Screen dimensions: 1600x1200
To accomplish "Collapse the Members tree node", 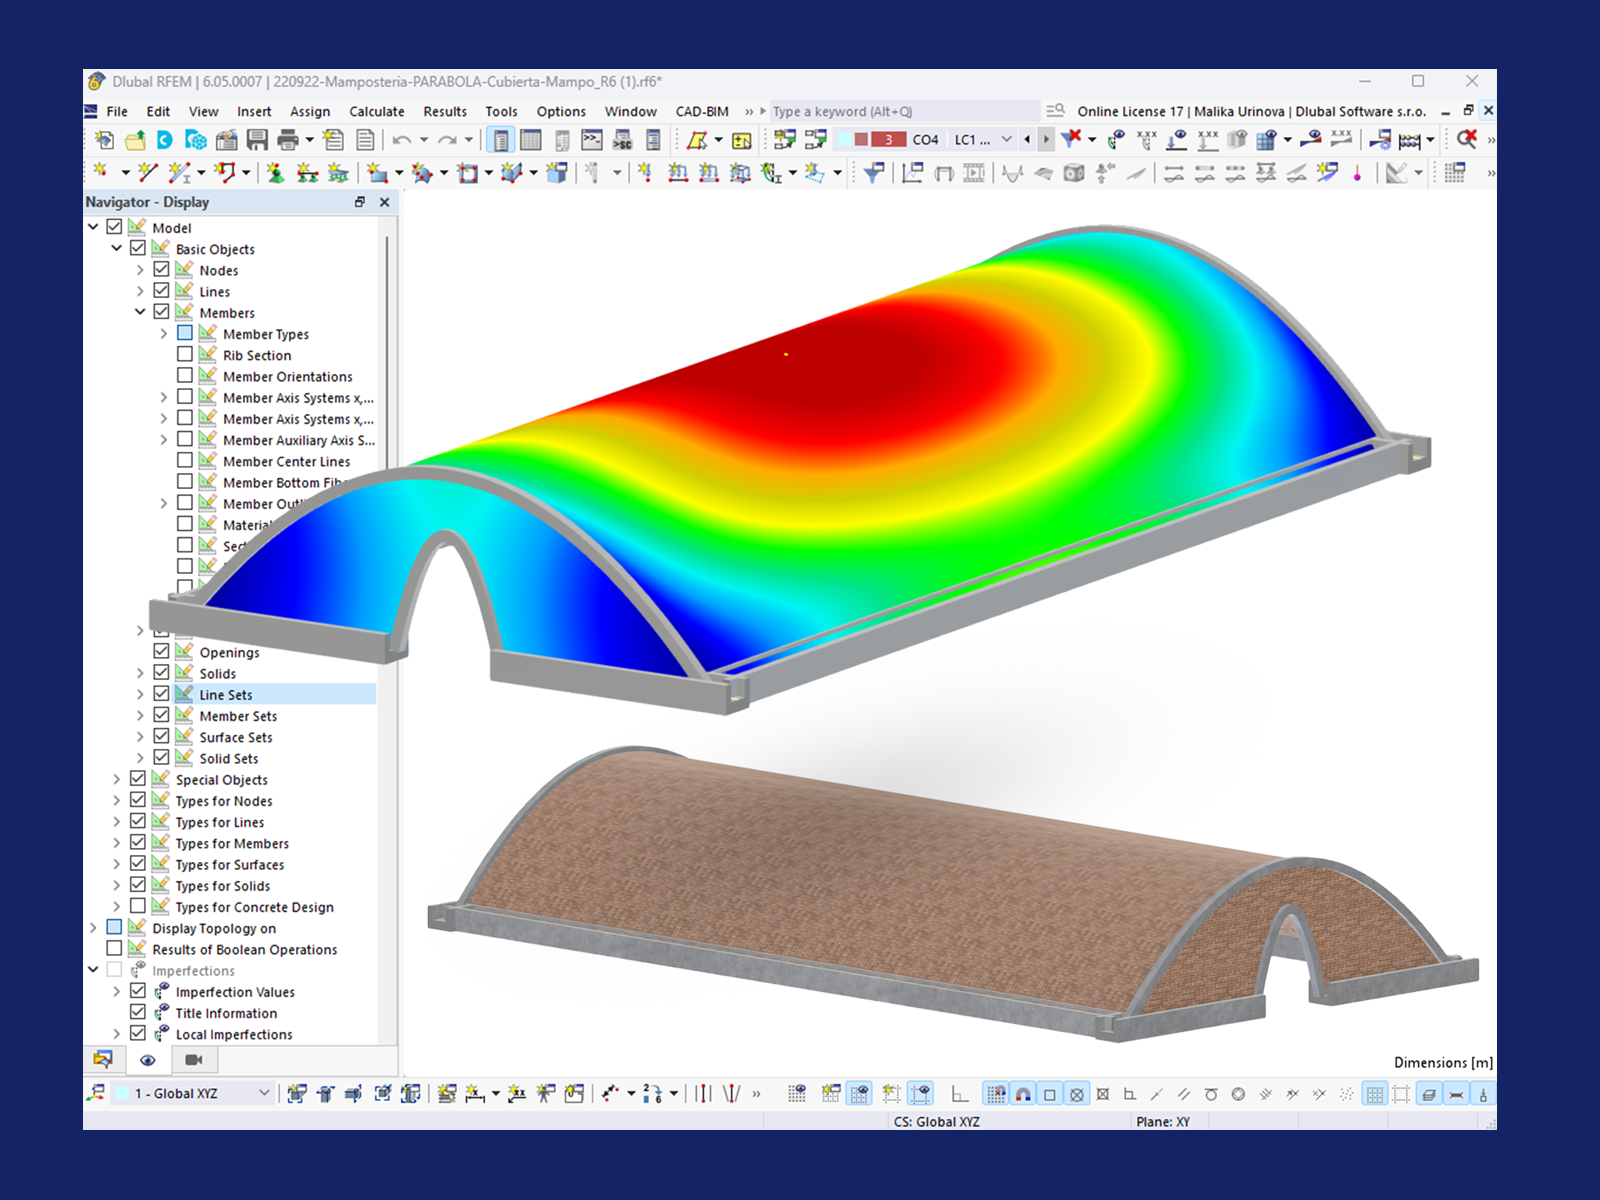I will click(x=140, y=312).
